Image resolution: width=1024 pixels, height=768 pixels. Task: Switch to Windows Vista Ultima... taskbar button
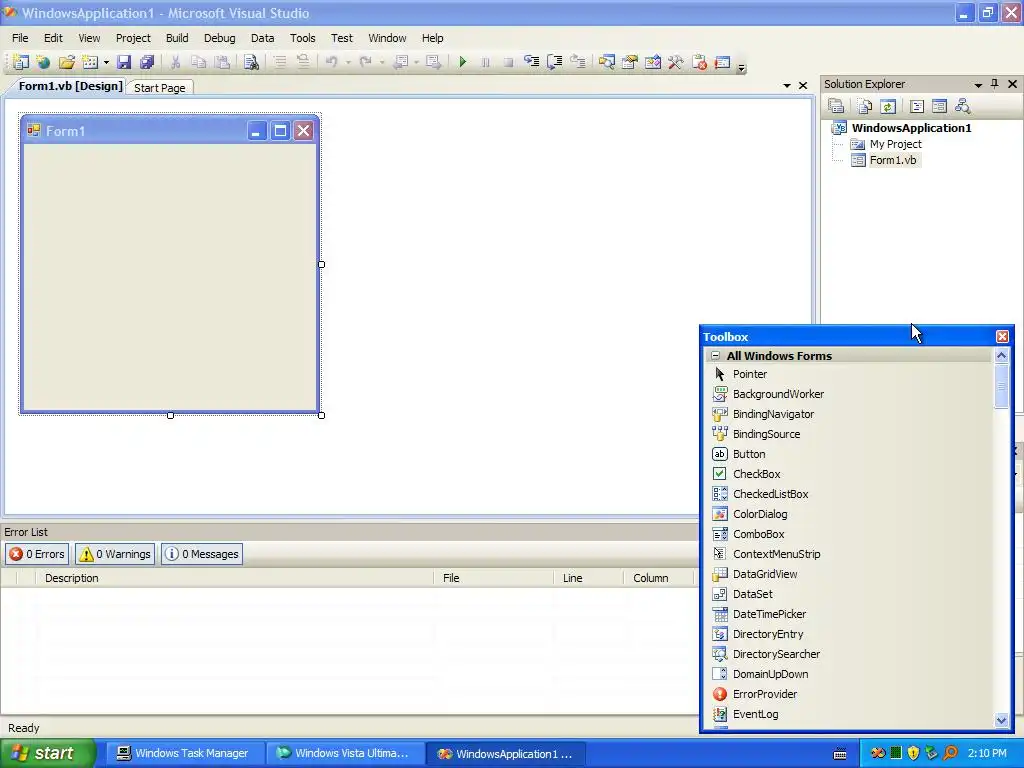(x=344, y=753)
